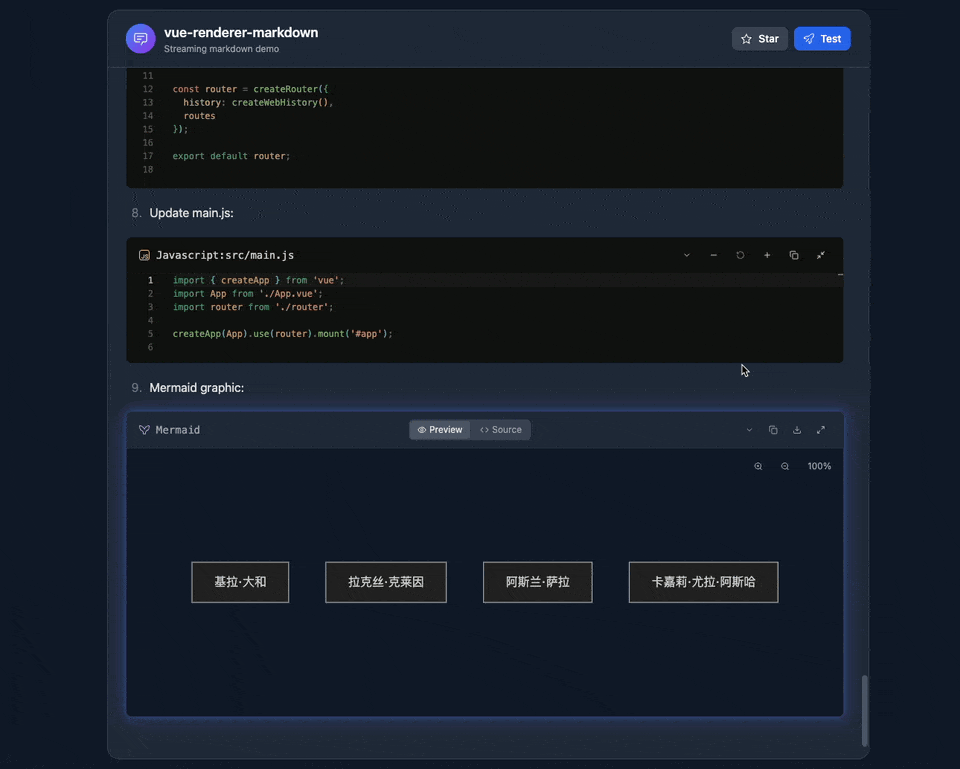
Task: Zoom out of the Mermaid diagram
Action: [785, 466]
